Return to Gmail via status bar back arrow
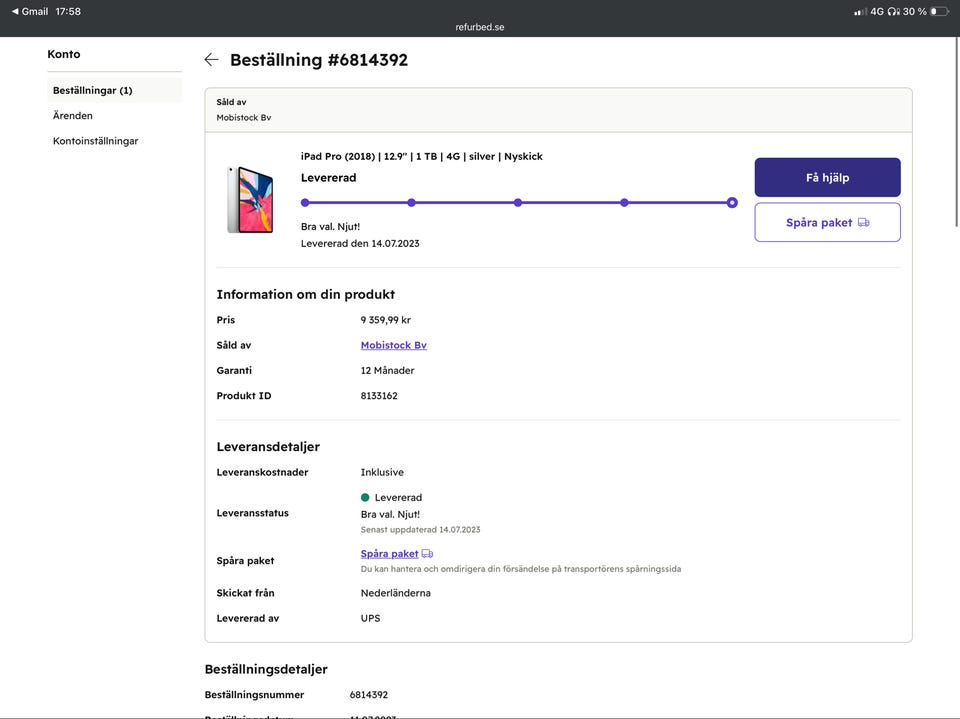This screenshot has width=960, height=719. (15, 11)
